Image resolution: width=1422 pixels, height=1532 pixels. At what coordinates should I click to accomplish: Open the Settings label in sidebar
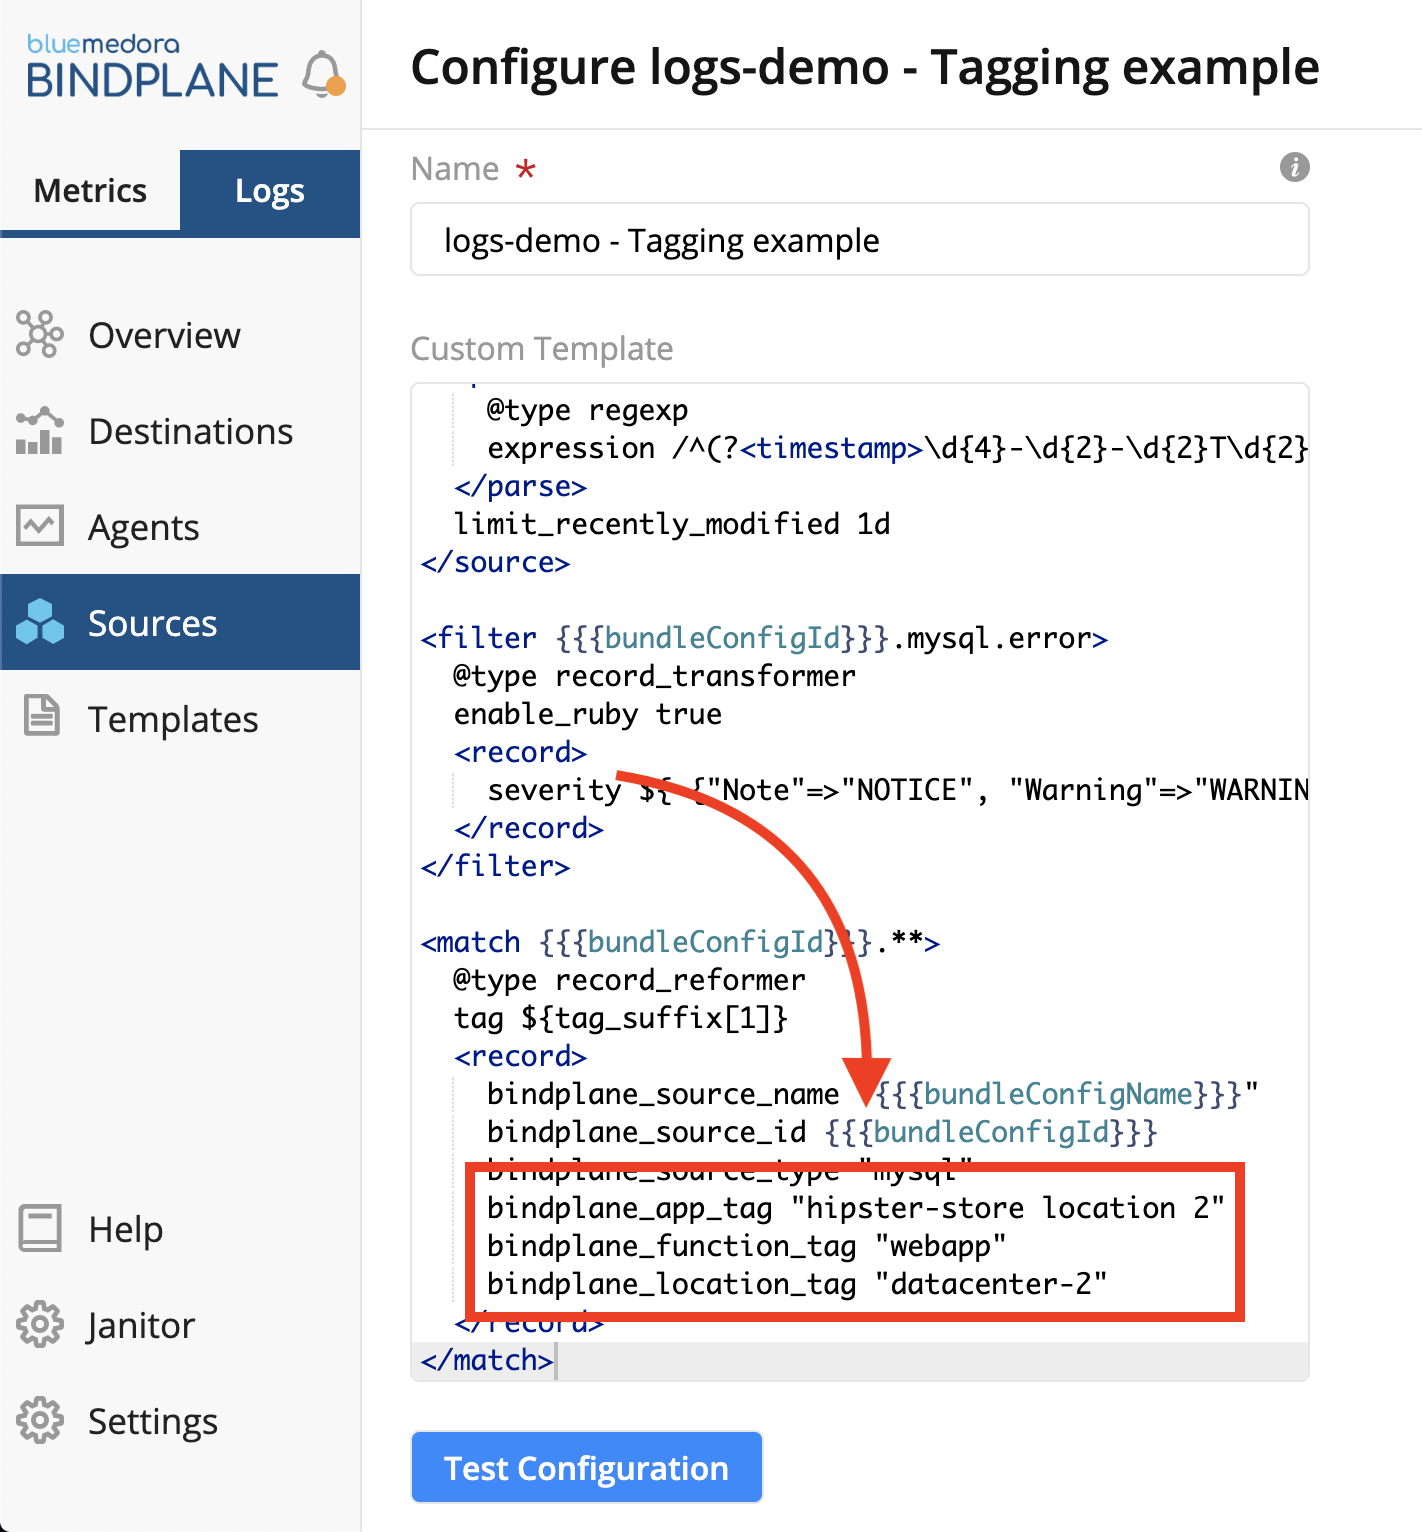tap(153, 1421)
